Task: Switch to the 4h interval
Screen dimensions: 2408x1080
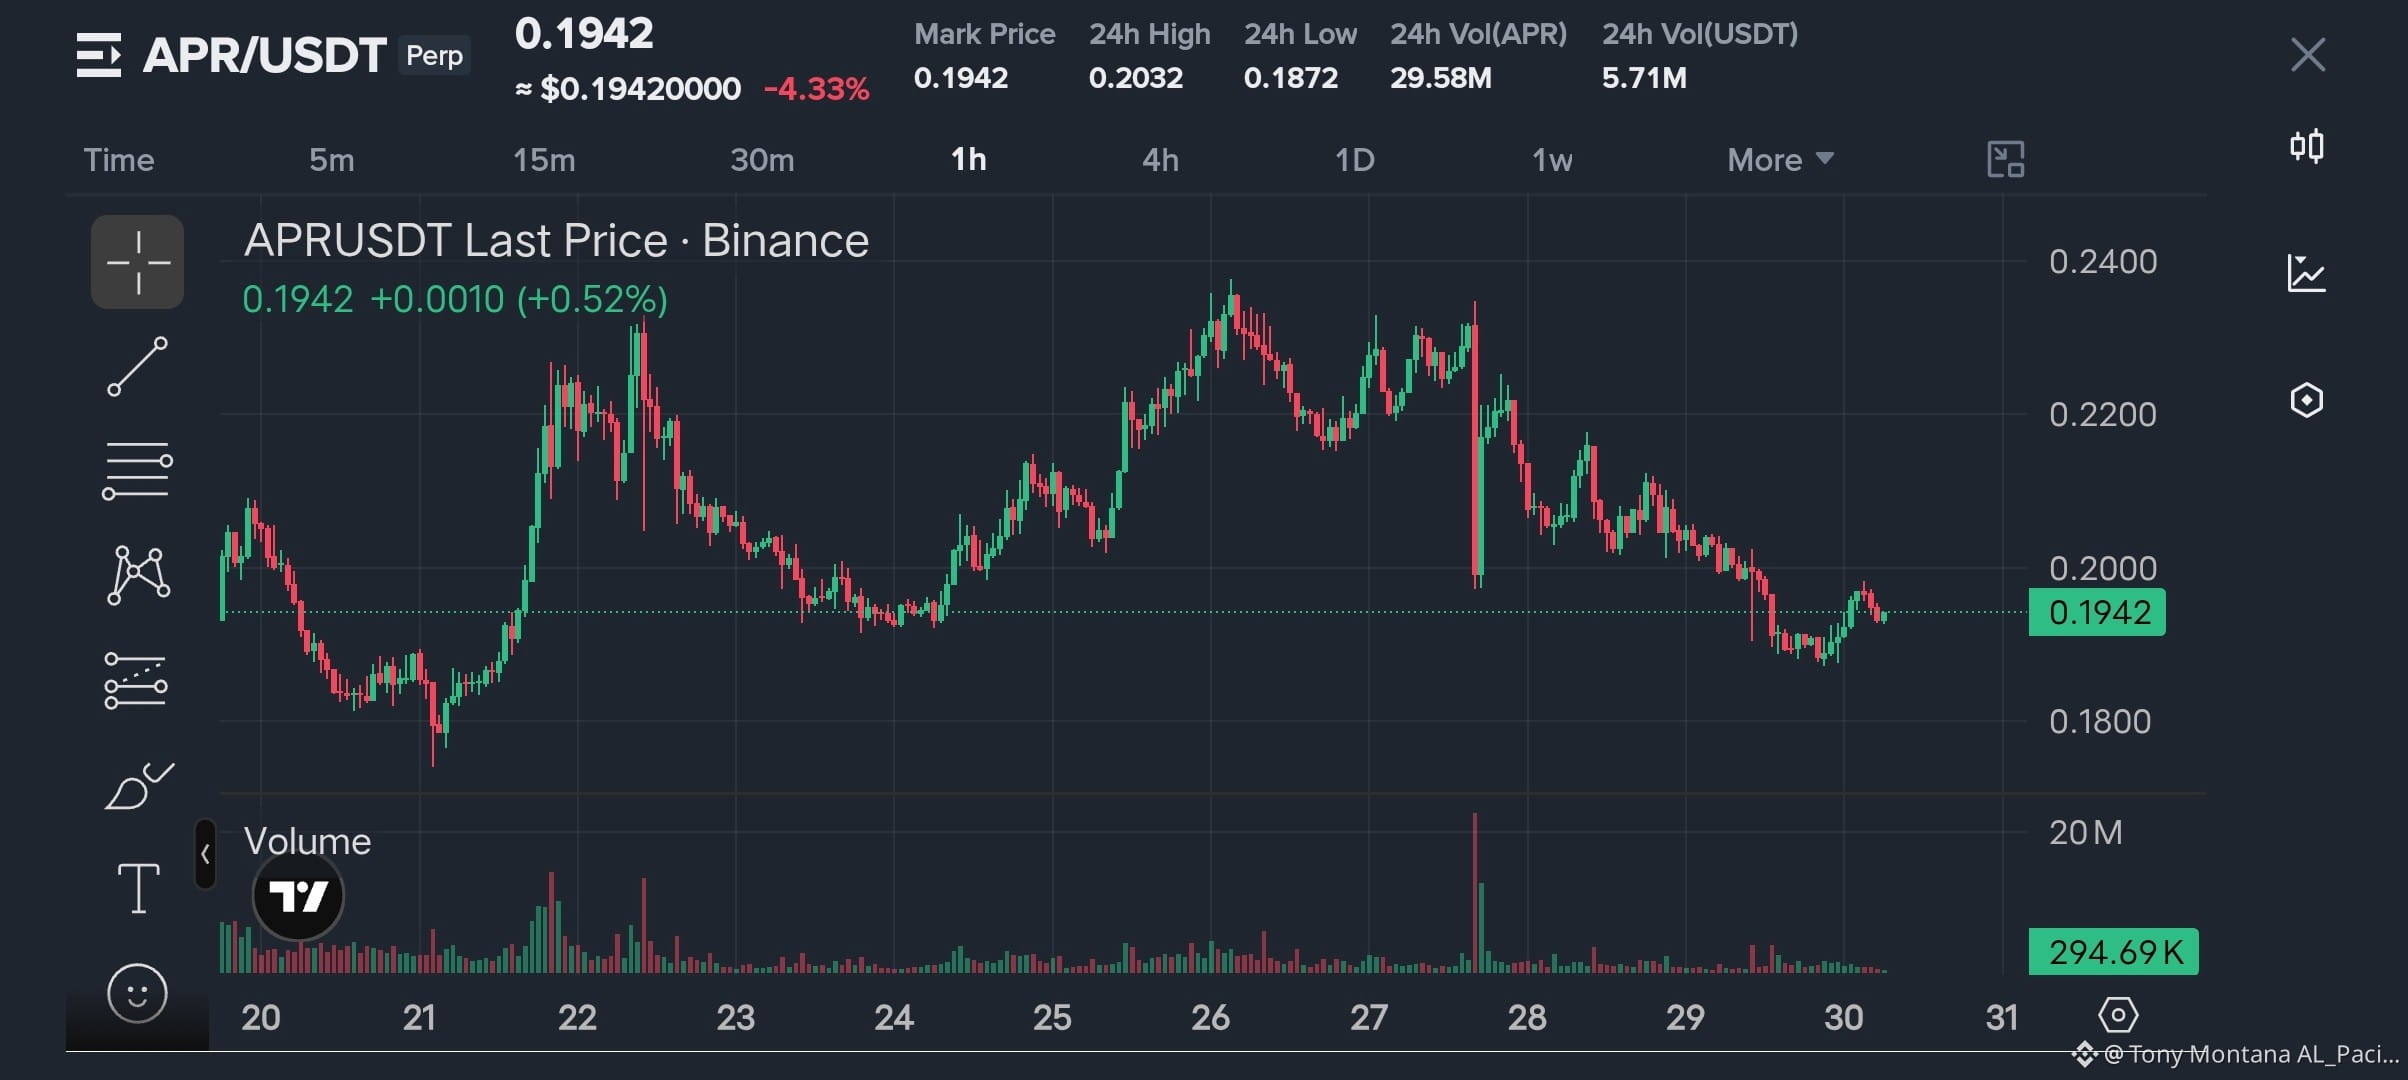Action: point(1160,160)
